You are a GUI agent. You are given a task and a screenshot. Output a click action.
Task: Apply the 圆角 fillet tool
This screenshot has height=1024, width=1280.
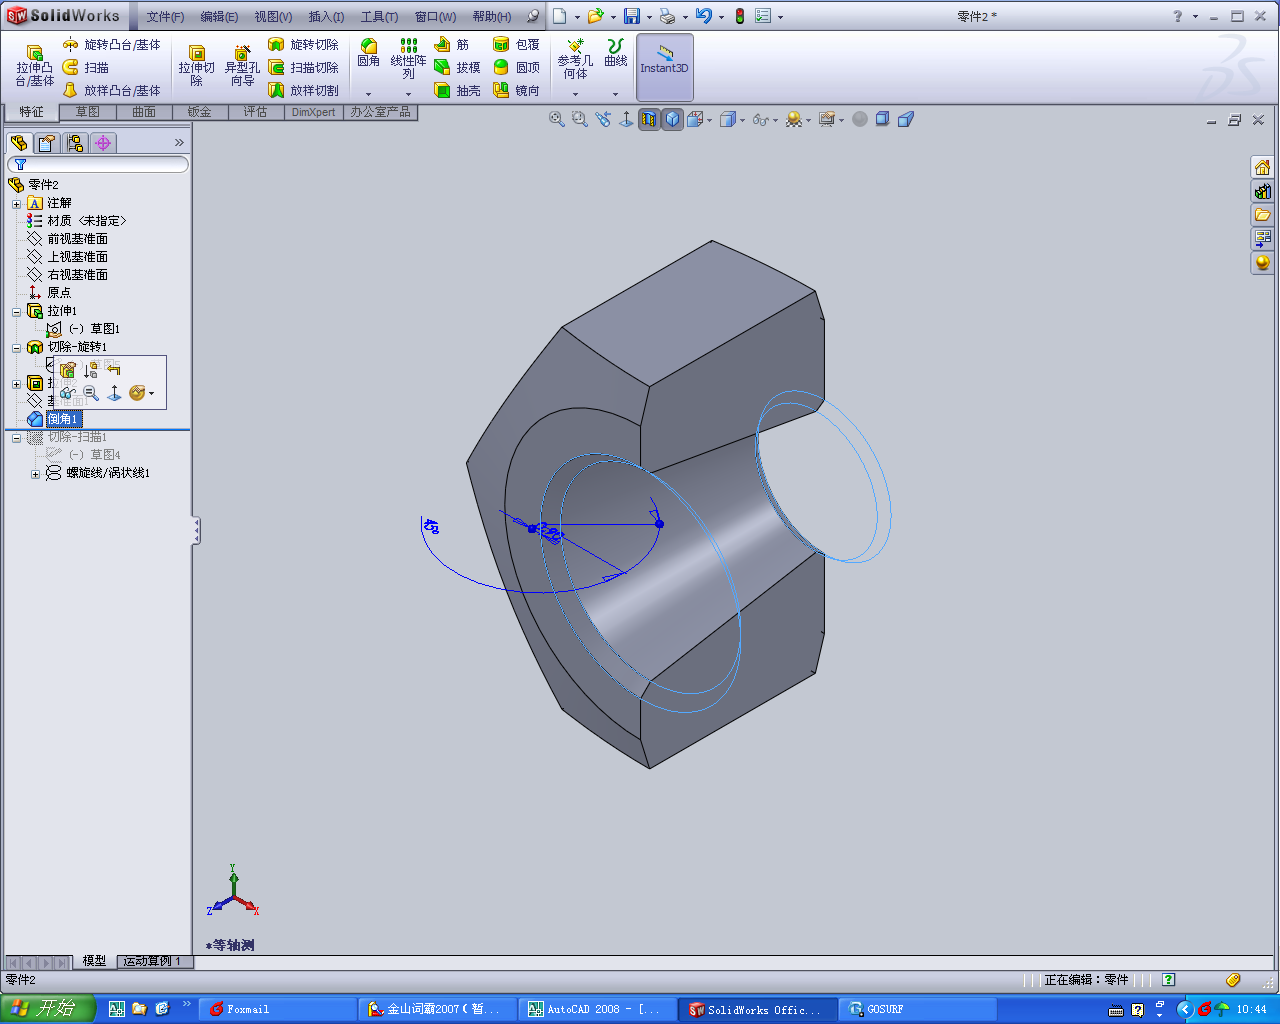tap(369, 53)
